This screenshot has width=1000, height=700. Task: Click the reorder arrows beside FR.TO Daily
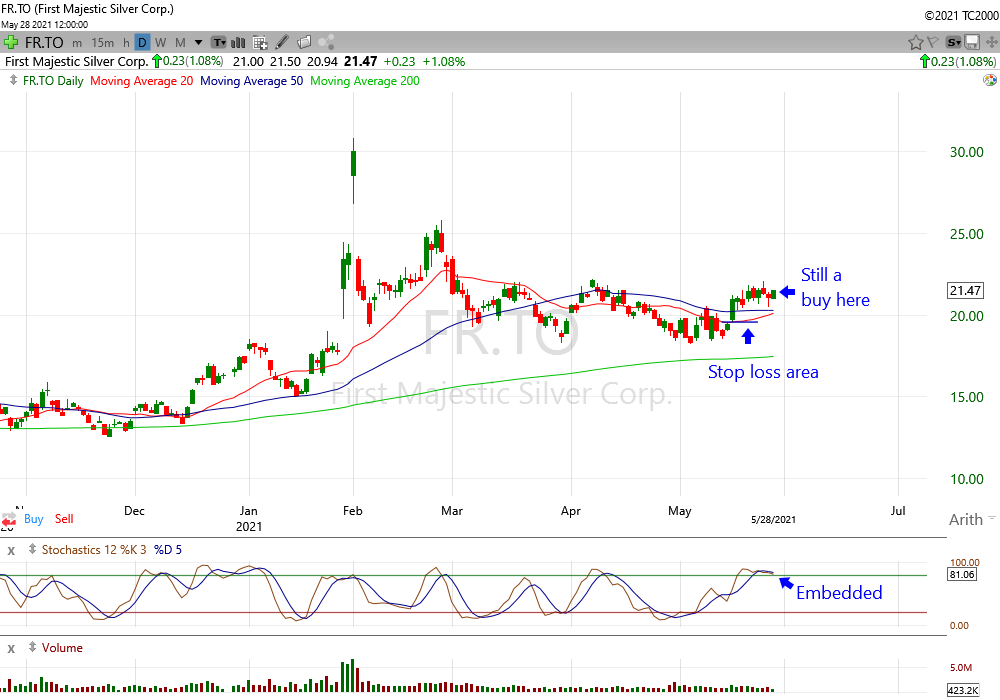pyautogui.click(x=13, y=80)
